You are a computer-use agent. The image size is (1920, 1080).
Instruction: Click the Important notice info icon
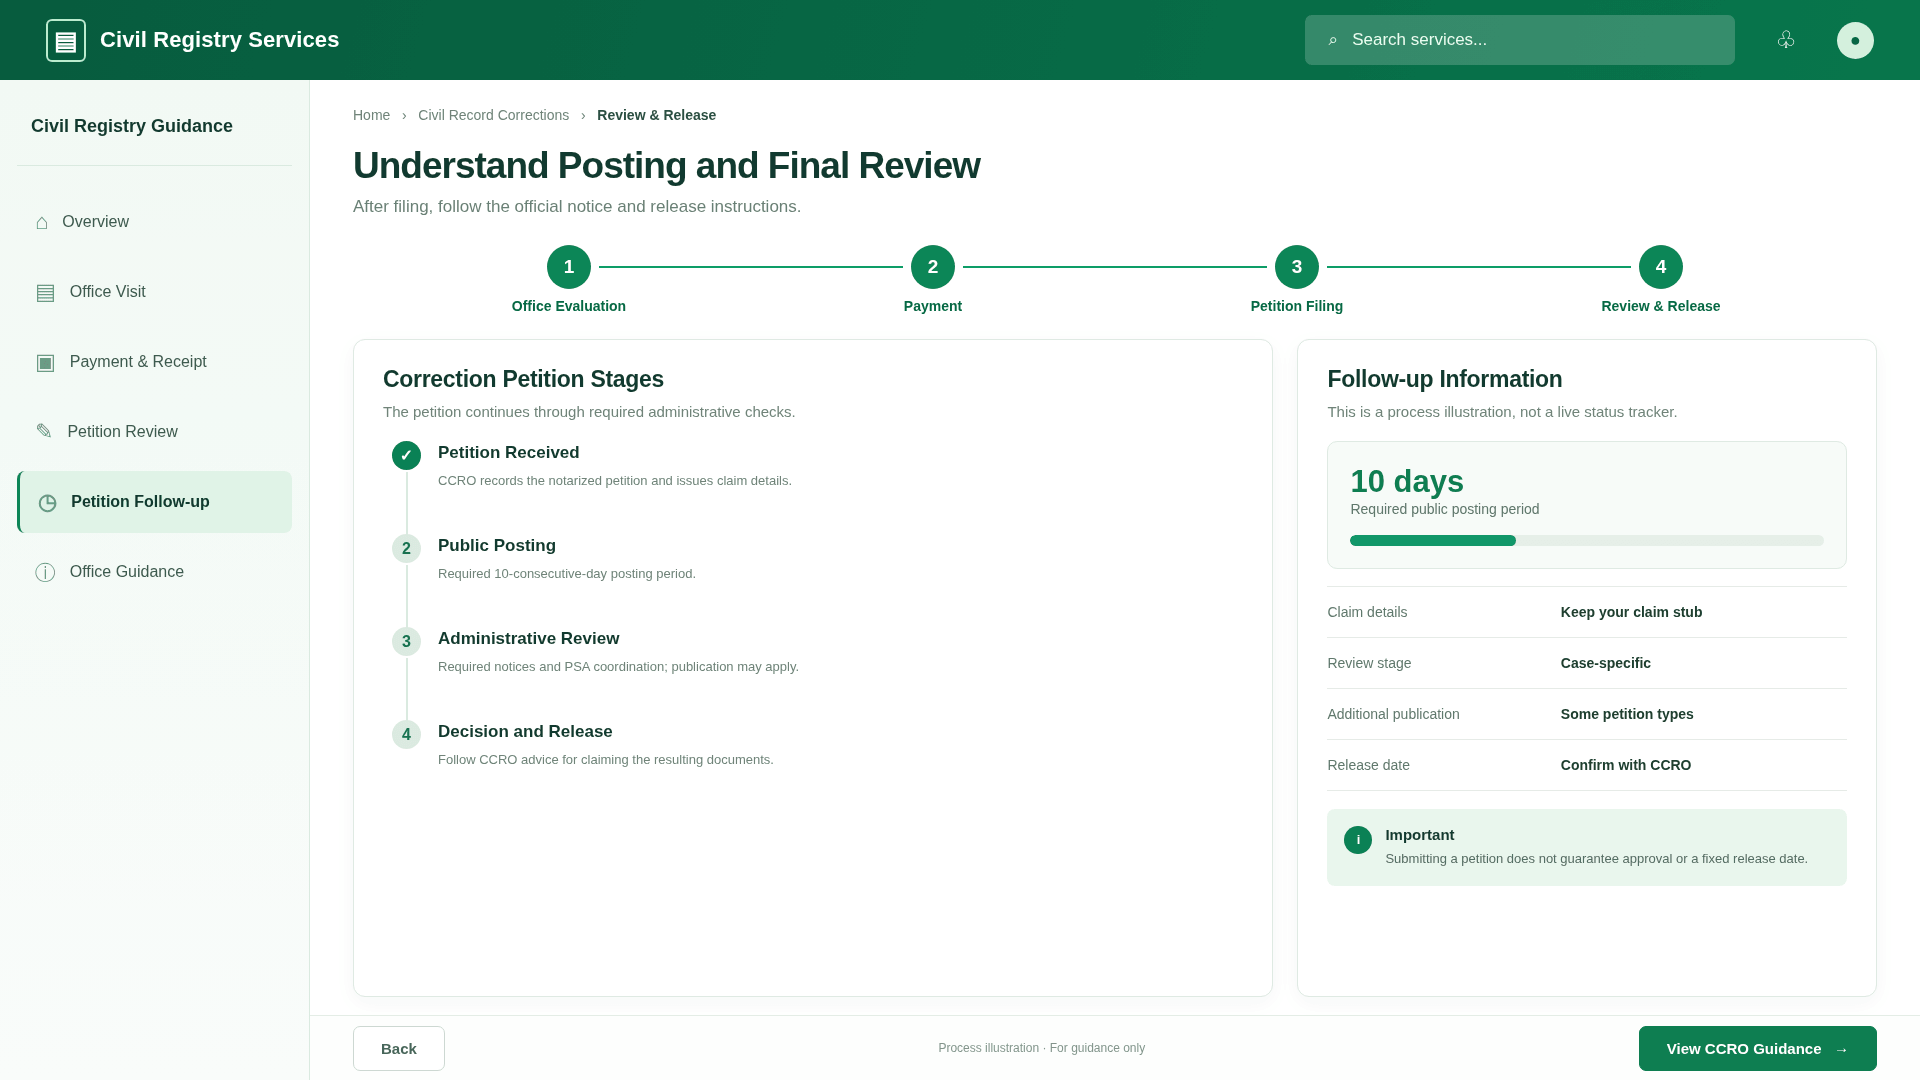click(x=1358, y=840)
